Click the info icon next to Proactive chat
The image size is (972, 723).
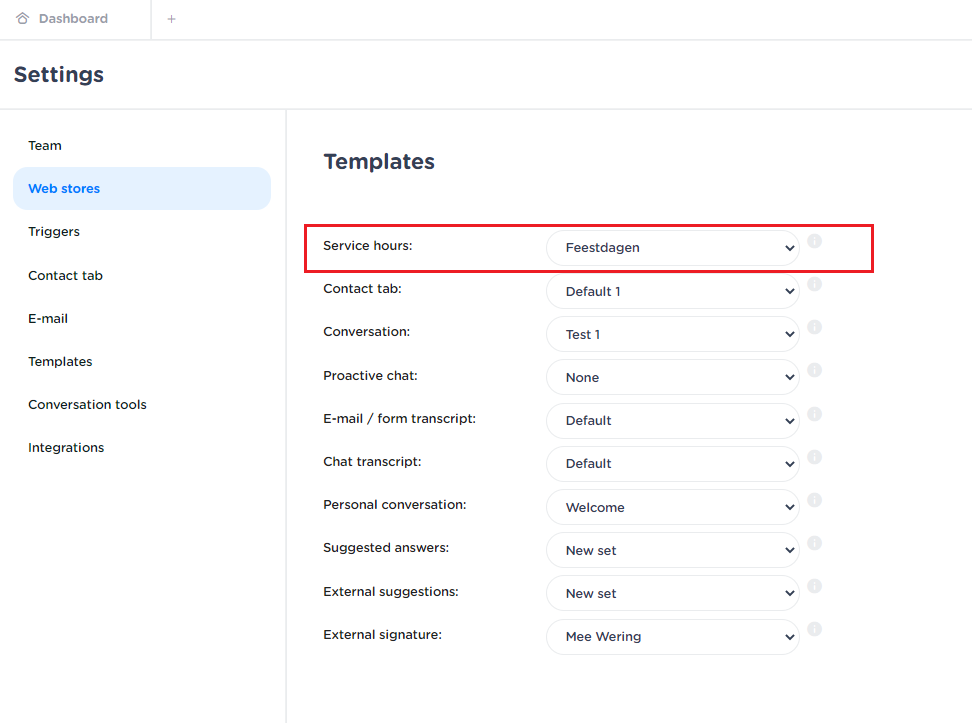click(x=814, y=370)
